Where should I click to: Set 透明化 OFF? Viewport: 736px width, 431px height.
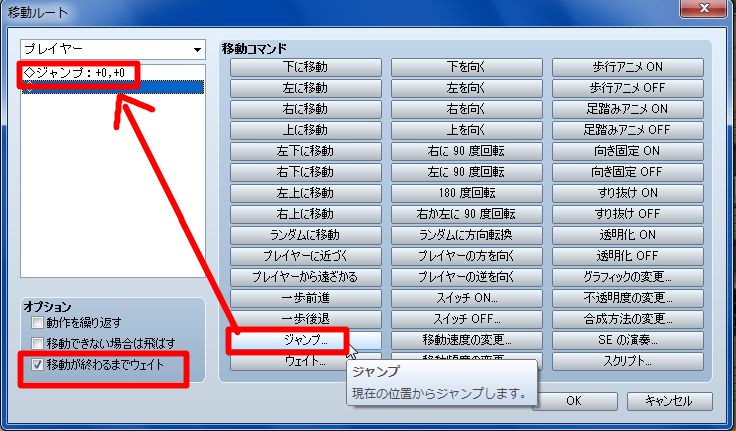[628, 256]
